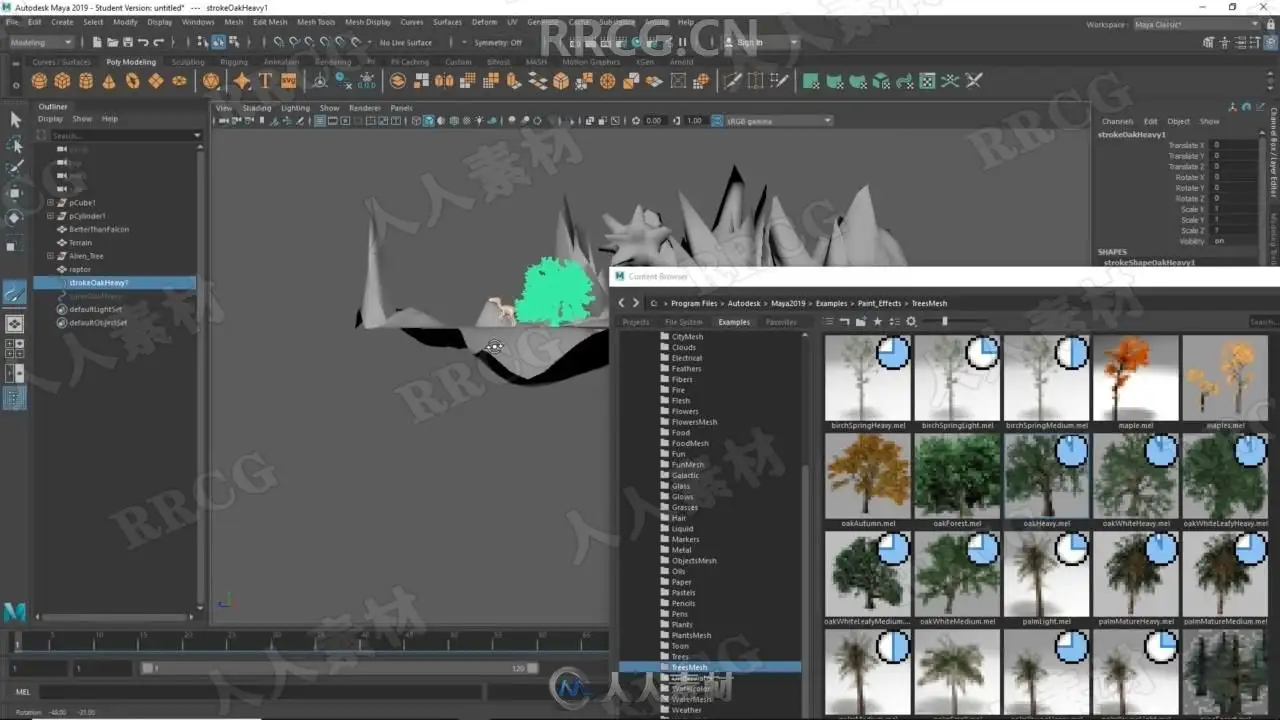
Task: Create a polygon cylinder from the shelf
Action: (85, 81)
